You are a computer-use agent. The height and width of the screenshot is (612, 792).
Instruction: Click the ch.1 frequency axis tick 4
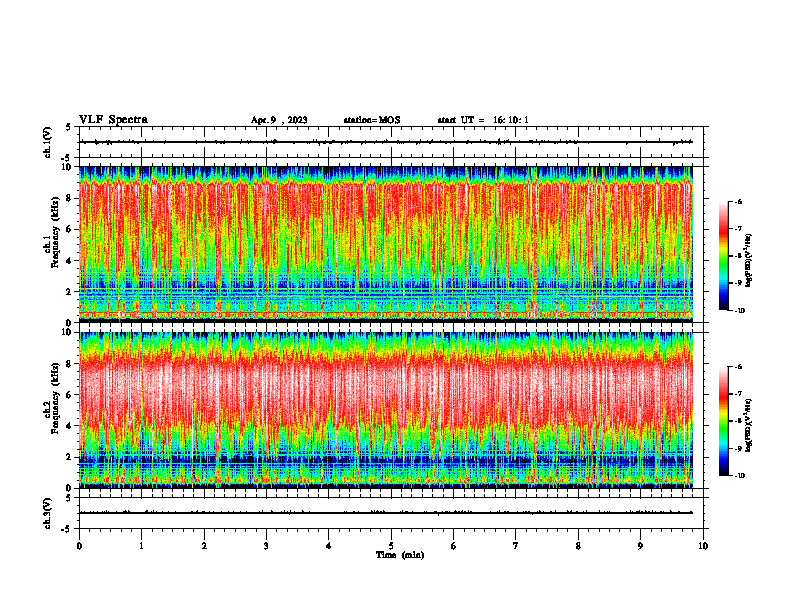(x=70, y=261)
